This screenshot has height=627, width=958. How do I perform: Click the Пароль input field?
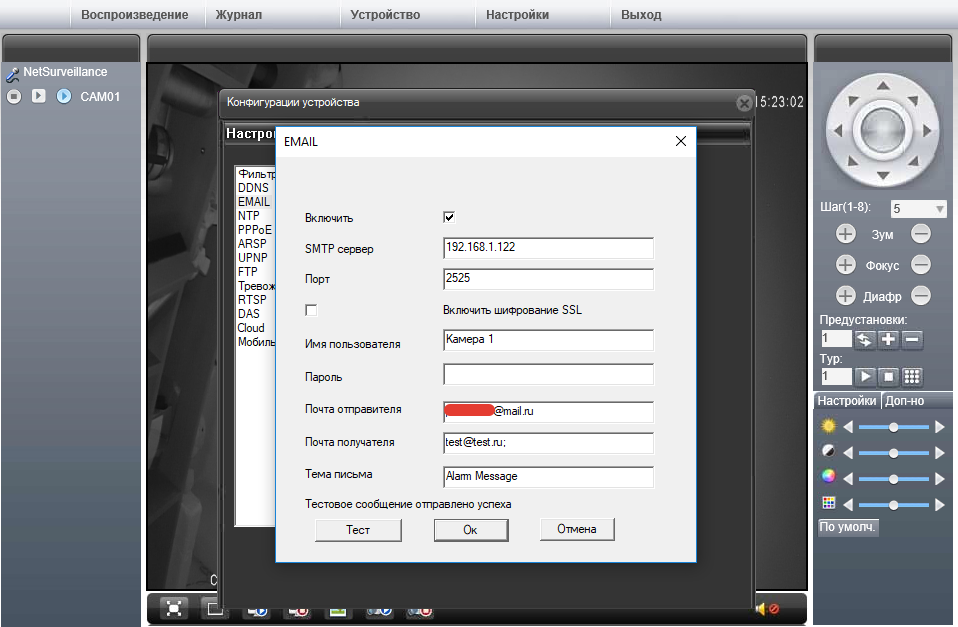pyautogui.click(x=548, y=375)
